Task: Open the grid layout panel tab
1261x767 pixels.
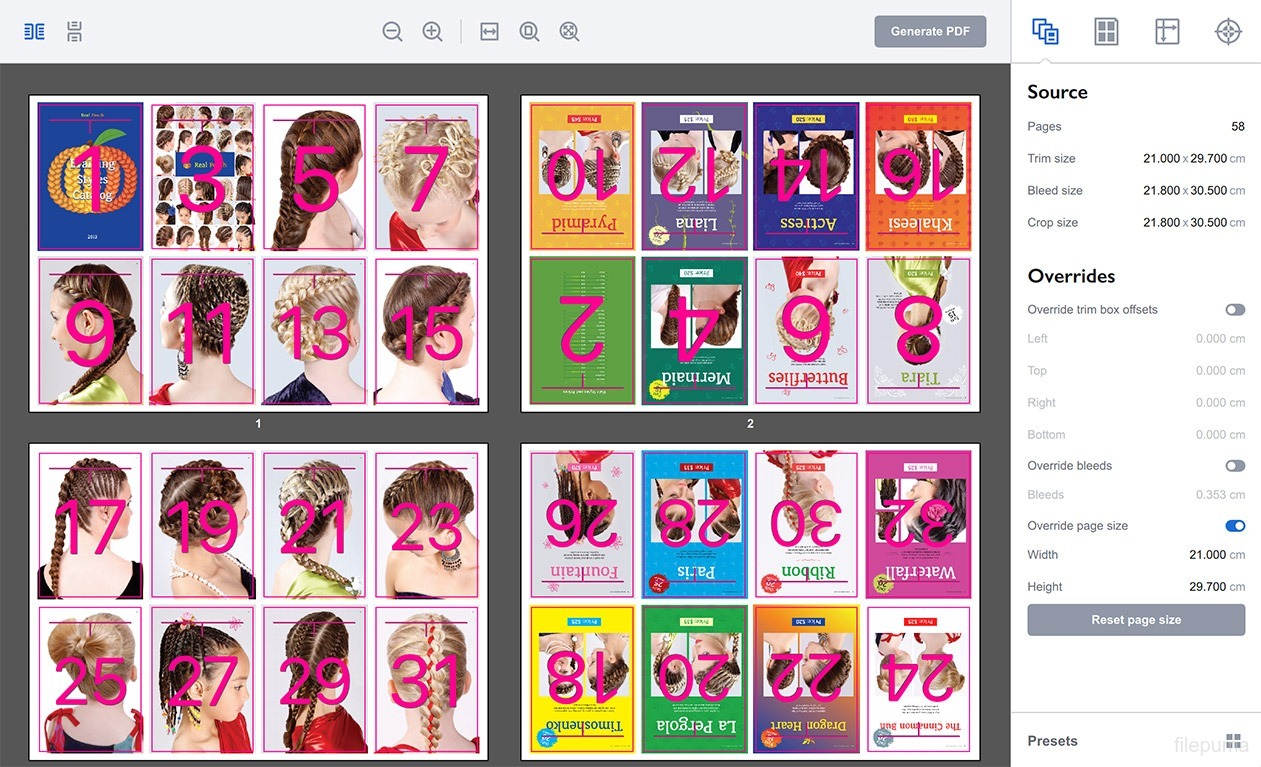Action: pos(1106,32)
